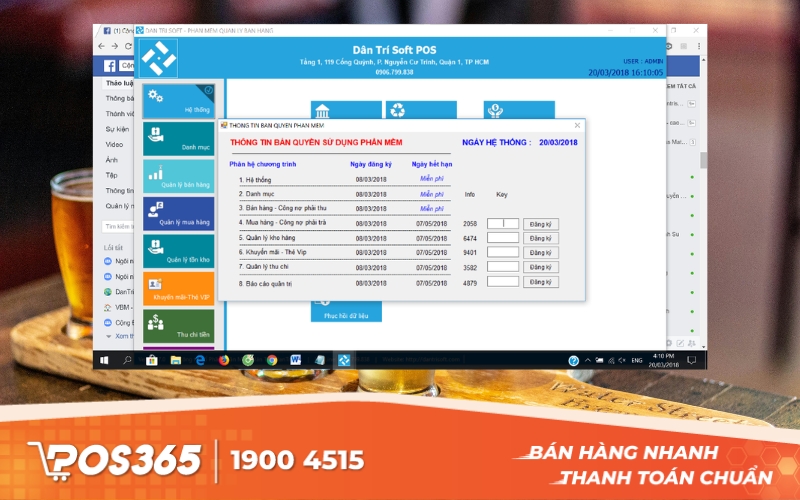Screen dimensions: 800x500
Task: Reload the browser page behind
Action: point(128,46)
